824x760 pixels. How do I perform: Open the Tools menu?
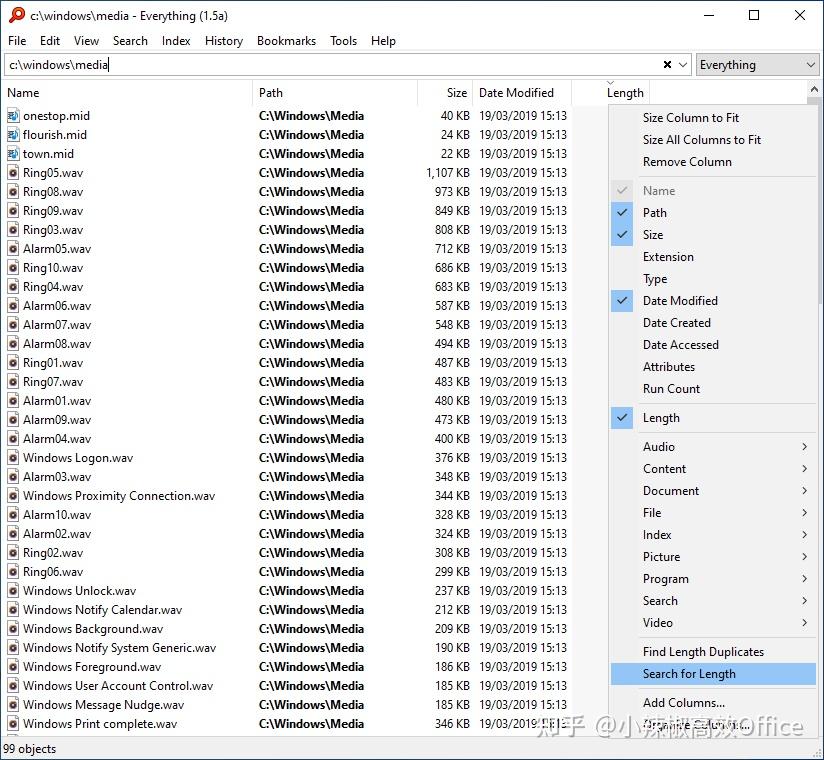343,41
